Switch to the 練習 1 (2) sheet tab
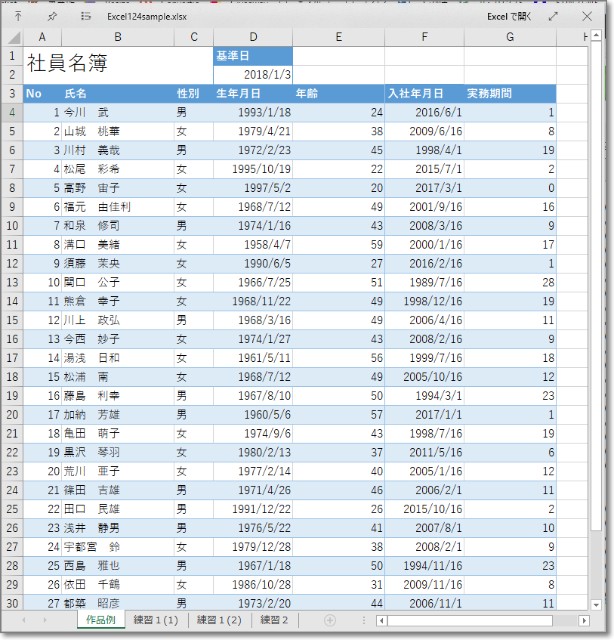 point(218,620)
